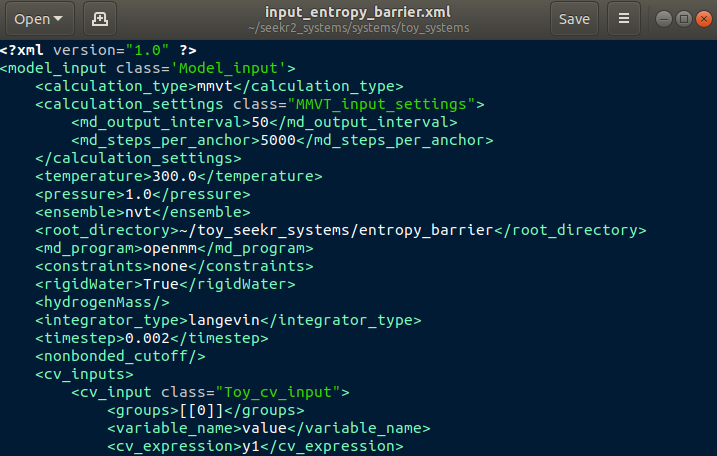Click the 'Model_input' class value

pos(228,68)
